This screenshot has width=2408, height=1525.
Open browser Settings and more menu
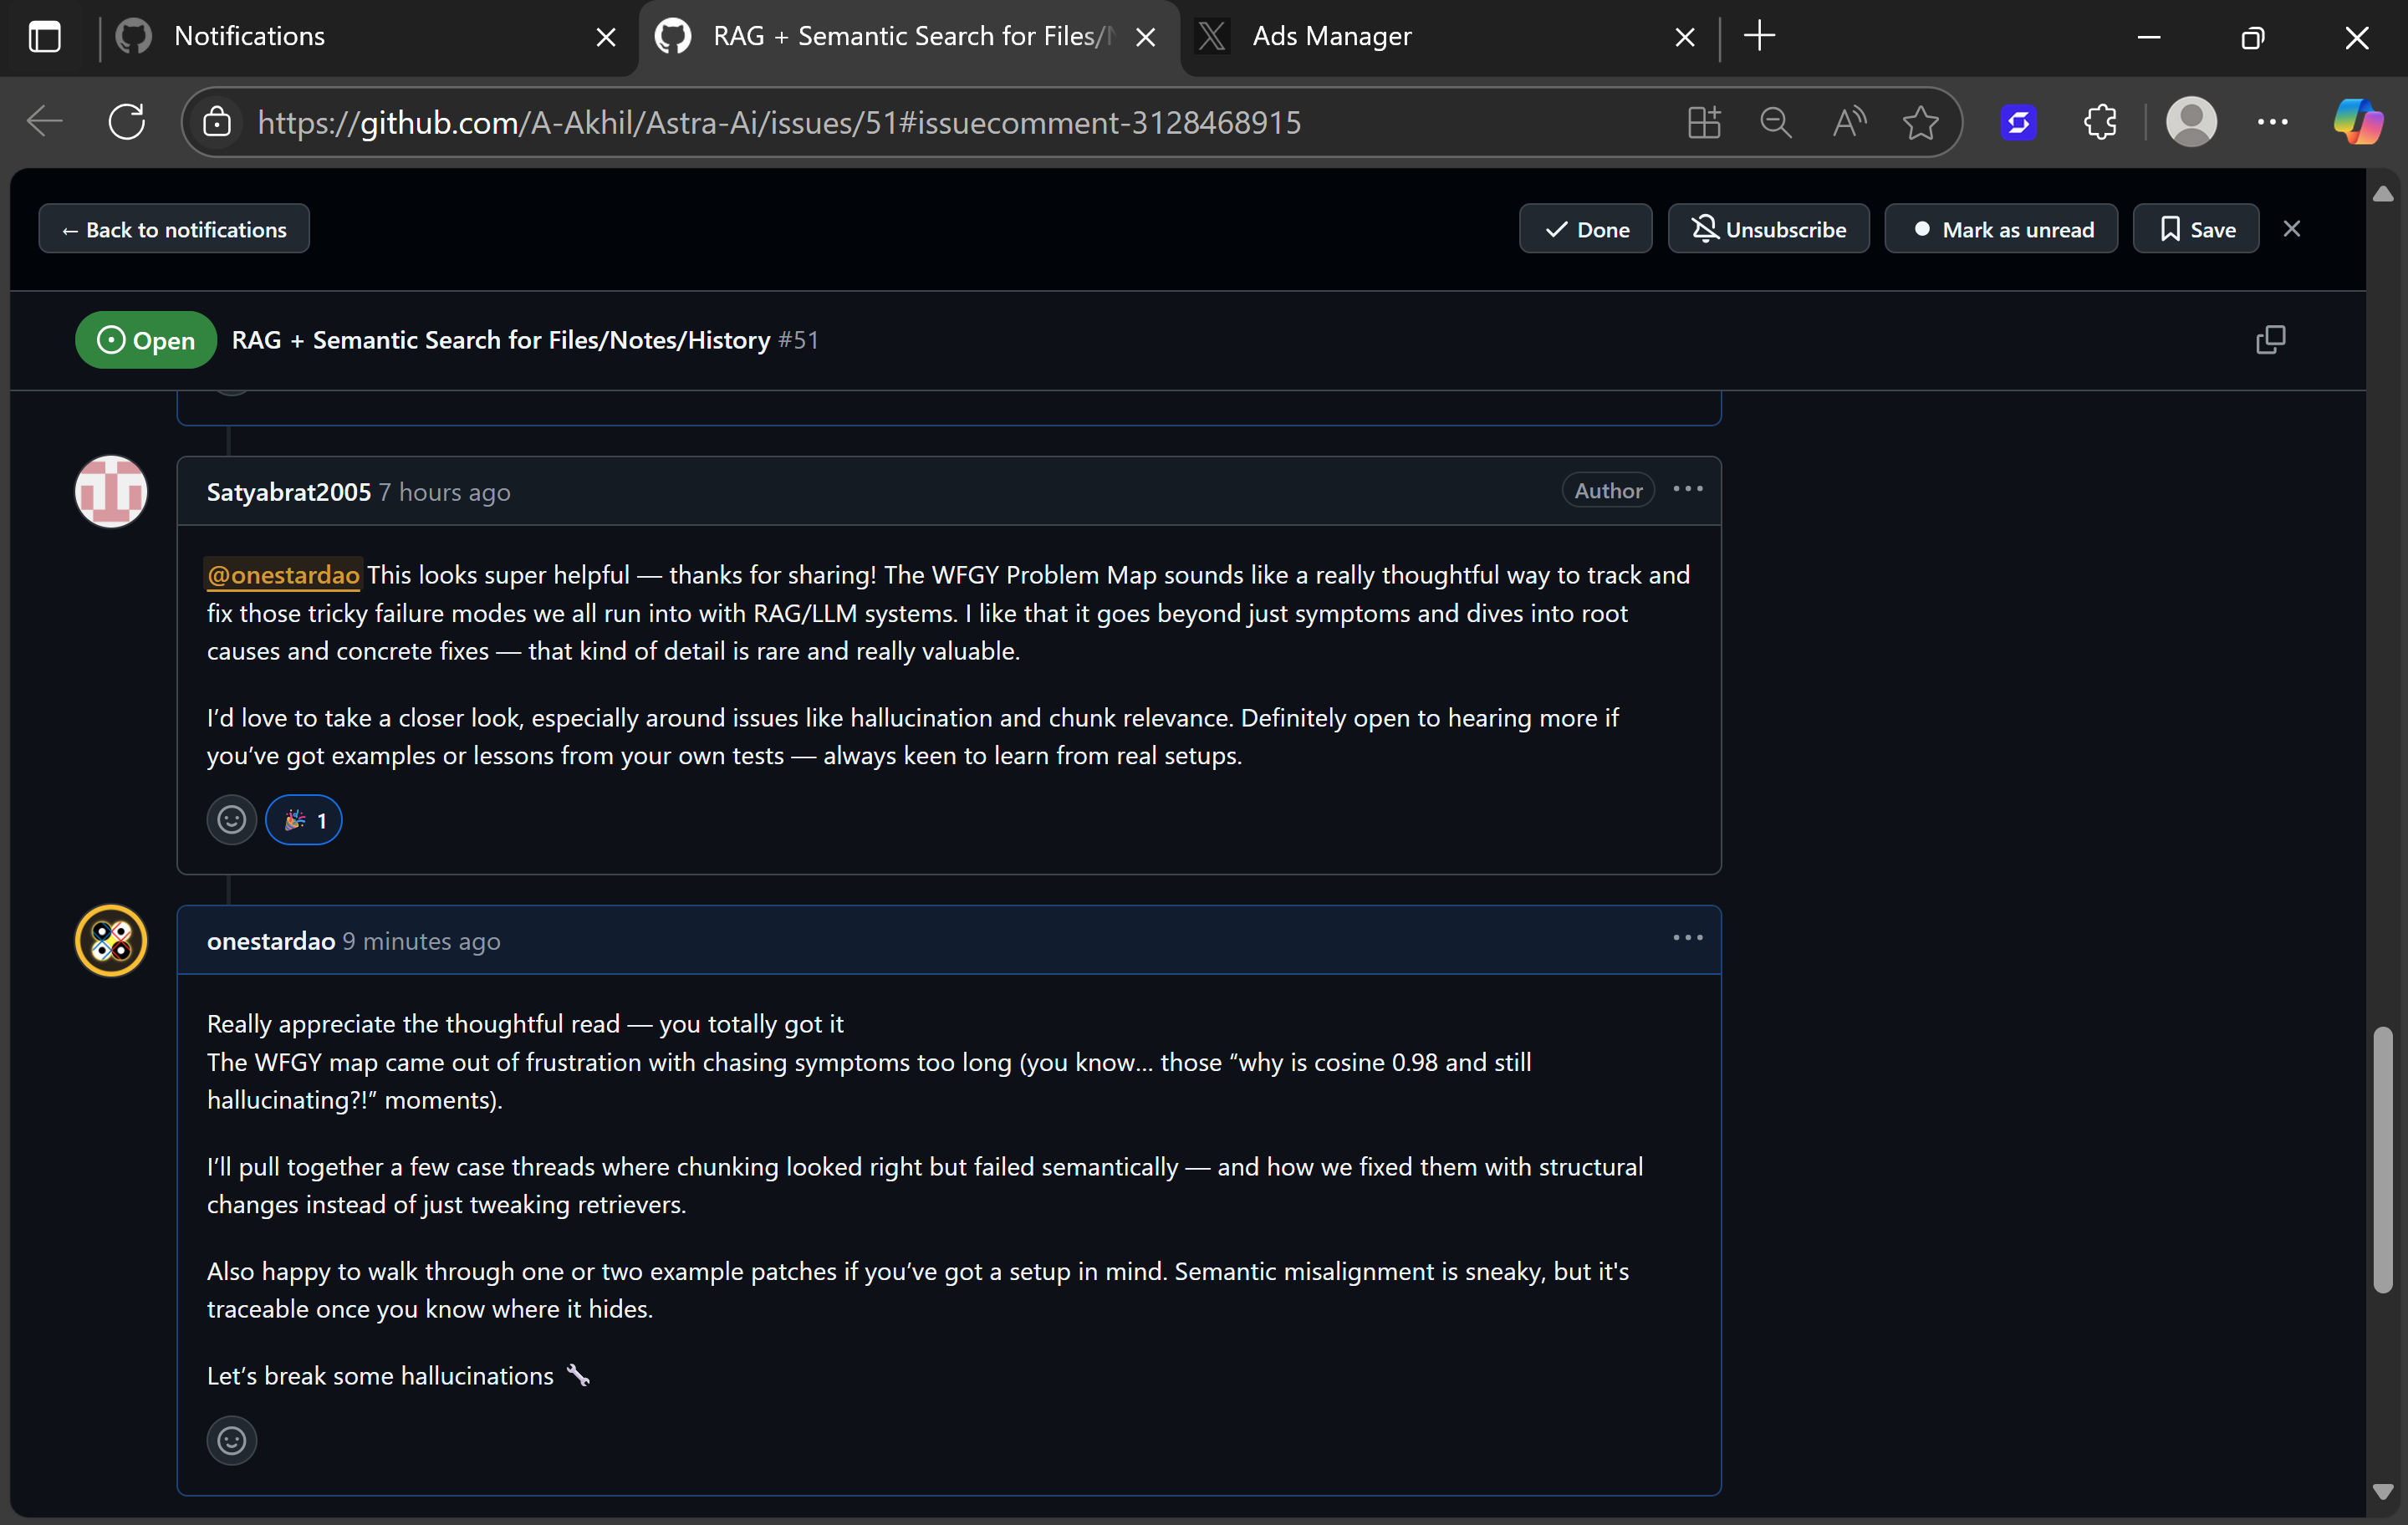[x=2272, y=122]
